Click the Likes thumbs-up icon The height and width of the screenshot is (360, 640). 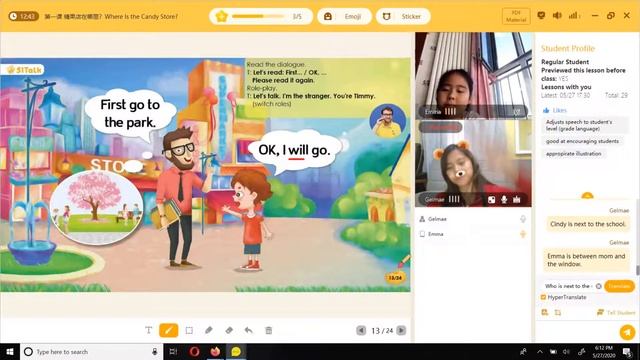pos(546,110)
